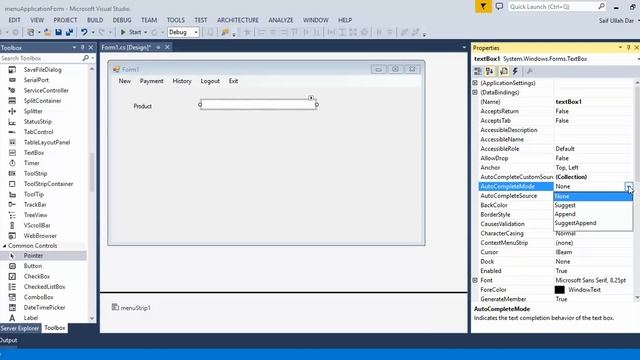Viewport: 640px width, 360px height.
Task: Click the textBox1 control on the form
Action: click(x=258, y=105)
